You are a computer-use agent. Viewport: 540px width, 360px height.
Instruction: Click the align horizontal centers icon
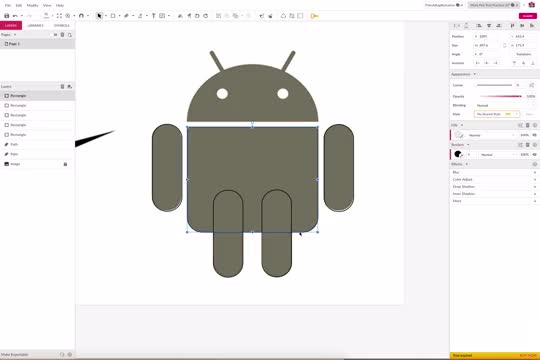point(489,26)
